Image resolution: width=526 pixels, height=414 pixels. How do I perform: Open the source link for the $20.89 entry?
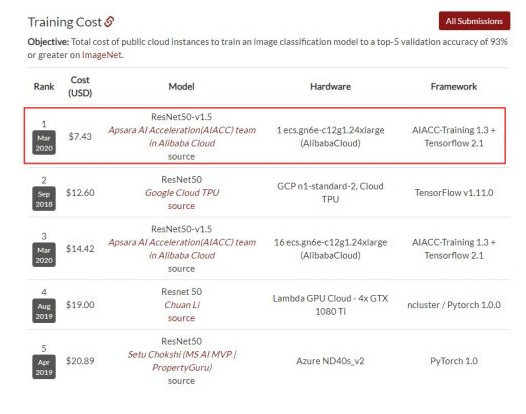coord(181,381)
